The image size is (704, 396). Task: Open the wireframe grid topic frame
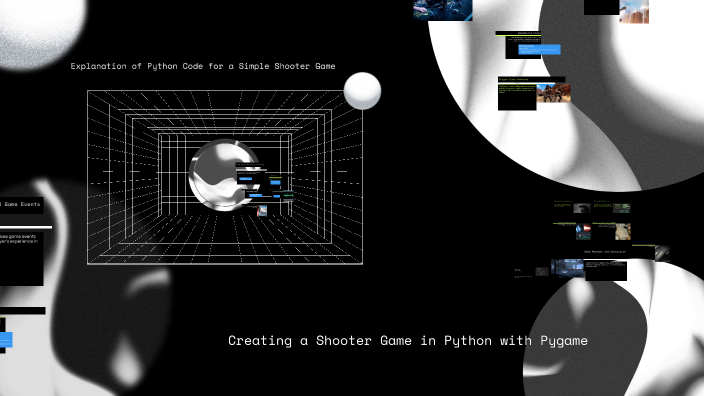(x=225, y=177)
